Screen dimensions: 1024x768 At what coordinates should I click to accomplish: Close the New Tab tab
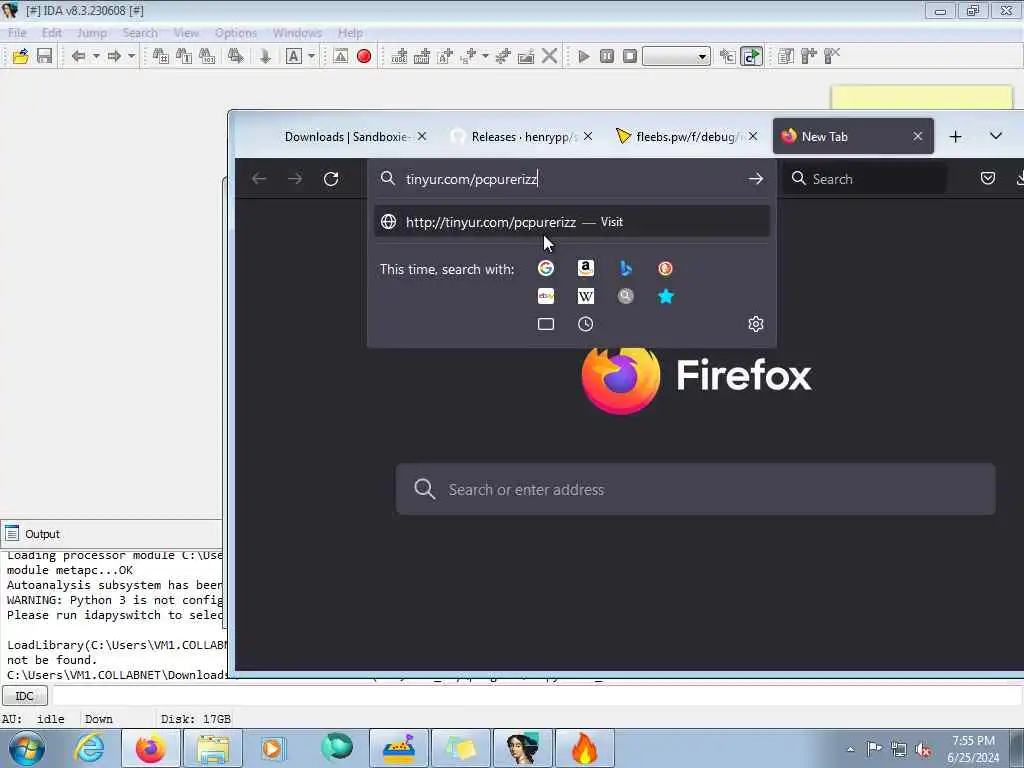tap(918, 136)
